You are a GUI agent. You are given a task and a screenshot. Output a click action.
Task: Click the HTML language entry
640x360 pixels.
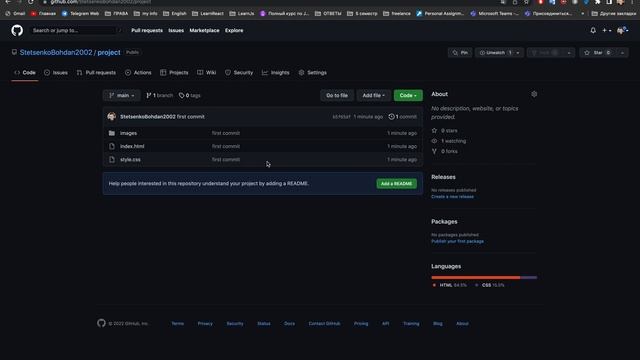click(449, 285)
